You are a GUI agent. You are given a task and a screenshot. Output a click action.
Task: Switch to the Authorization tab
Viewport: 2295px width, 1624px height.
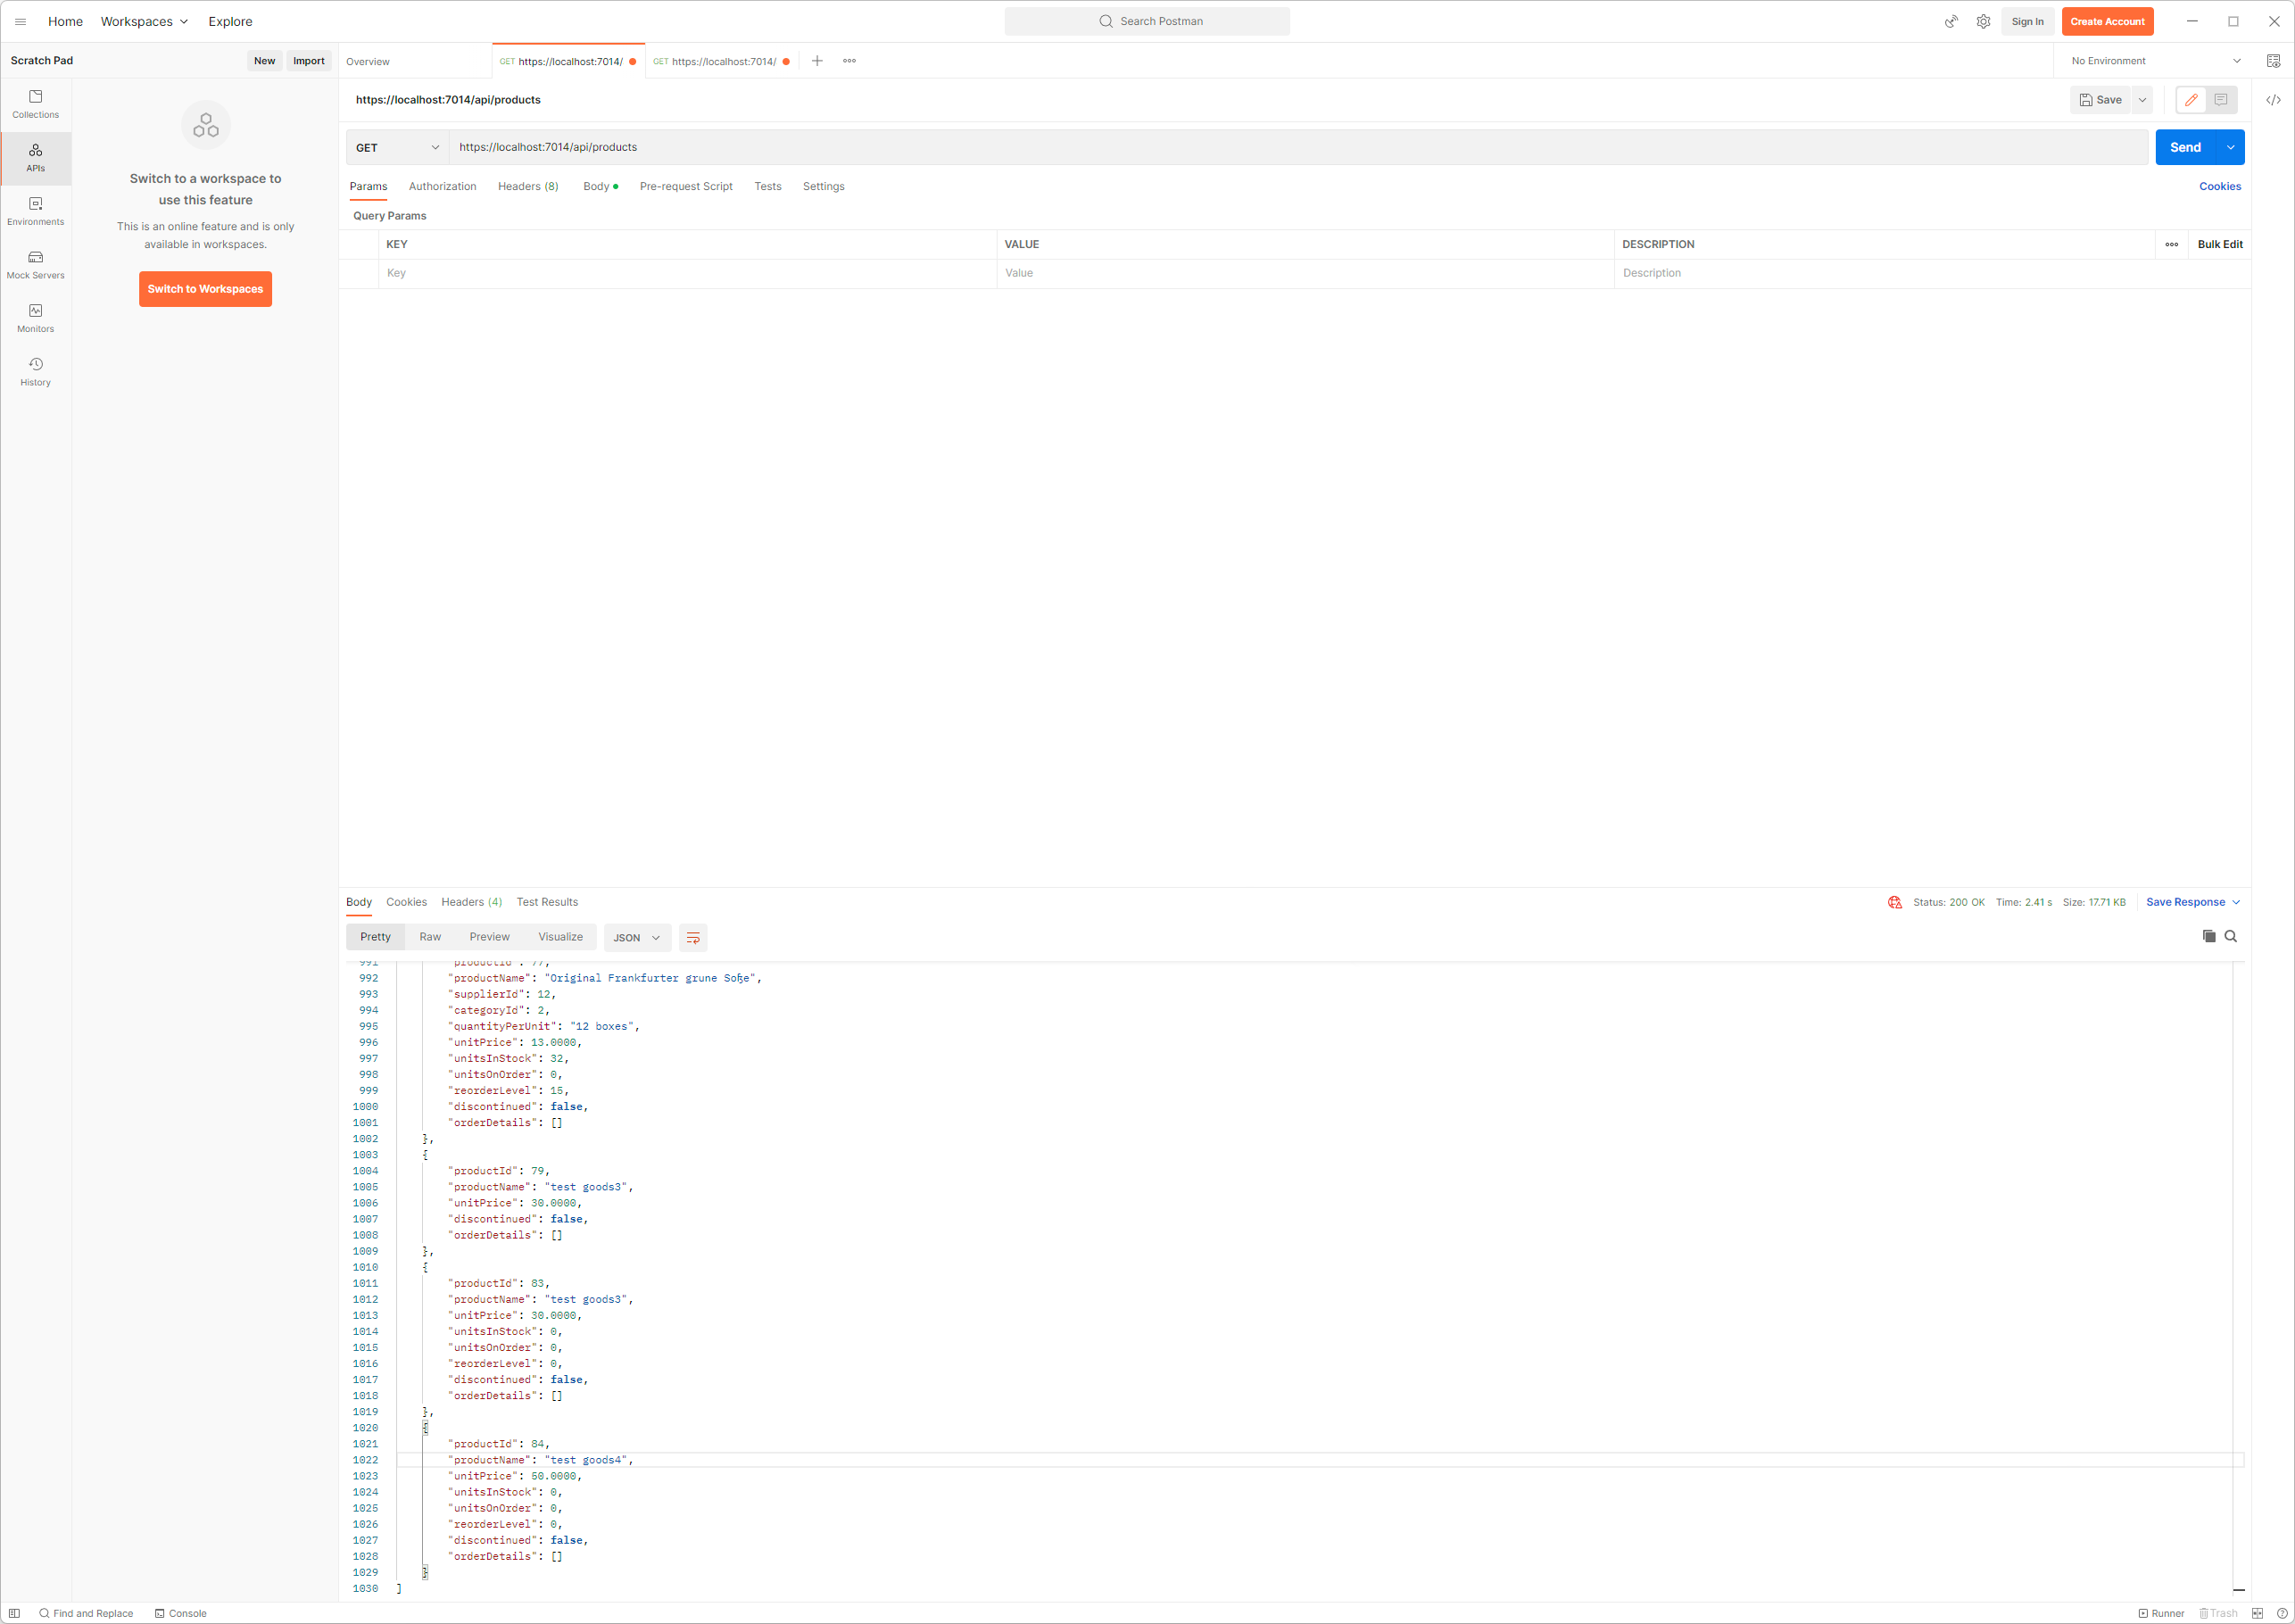(442, 186)
